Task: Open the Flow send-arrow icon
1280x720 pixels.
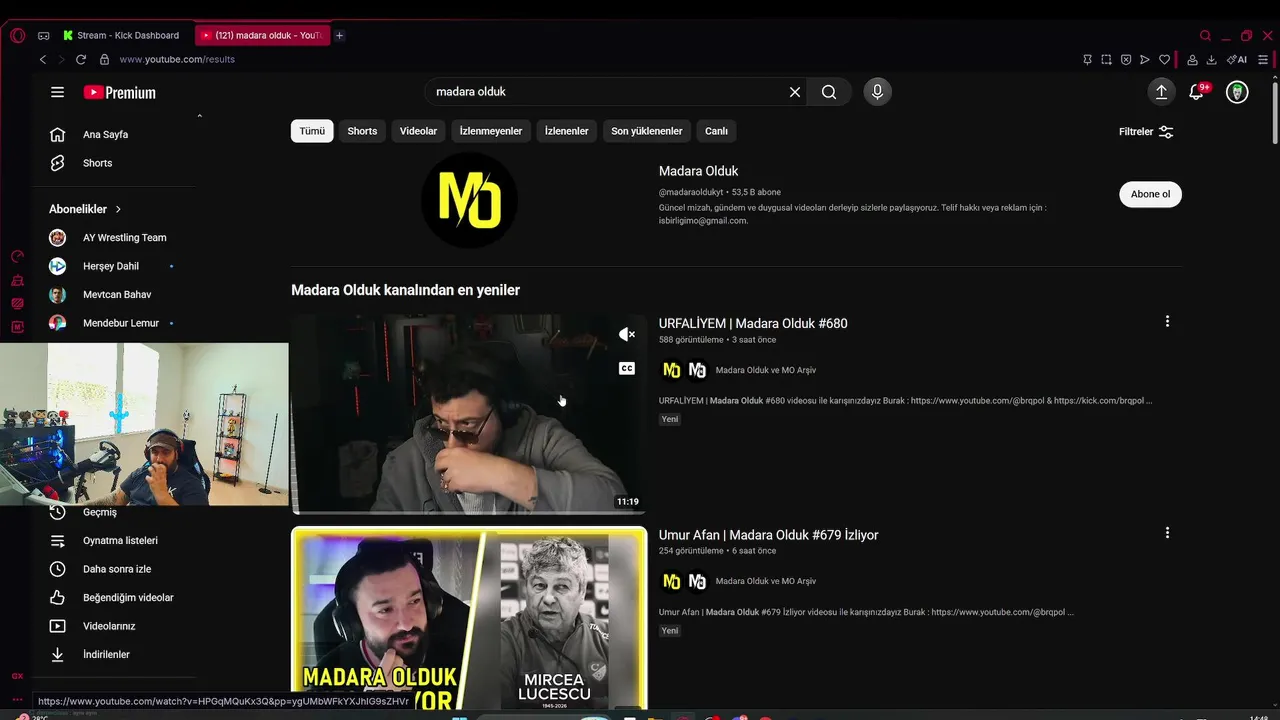Action: (1145, 60)
